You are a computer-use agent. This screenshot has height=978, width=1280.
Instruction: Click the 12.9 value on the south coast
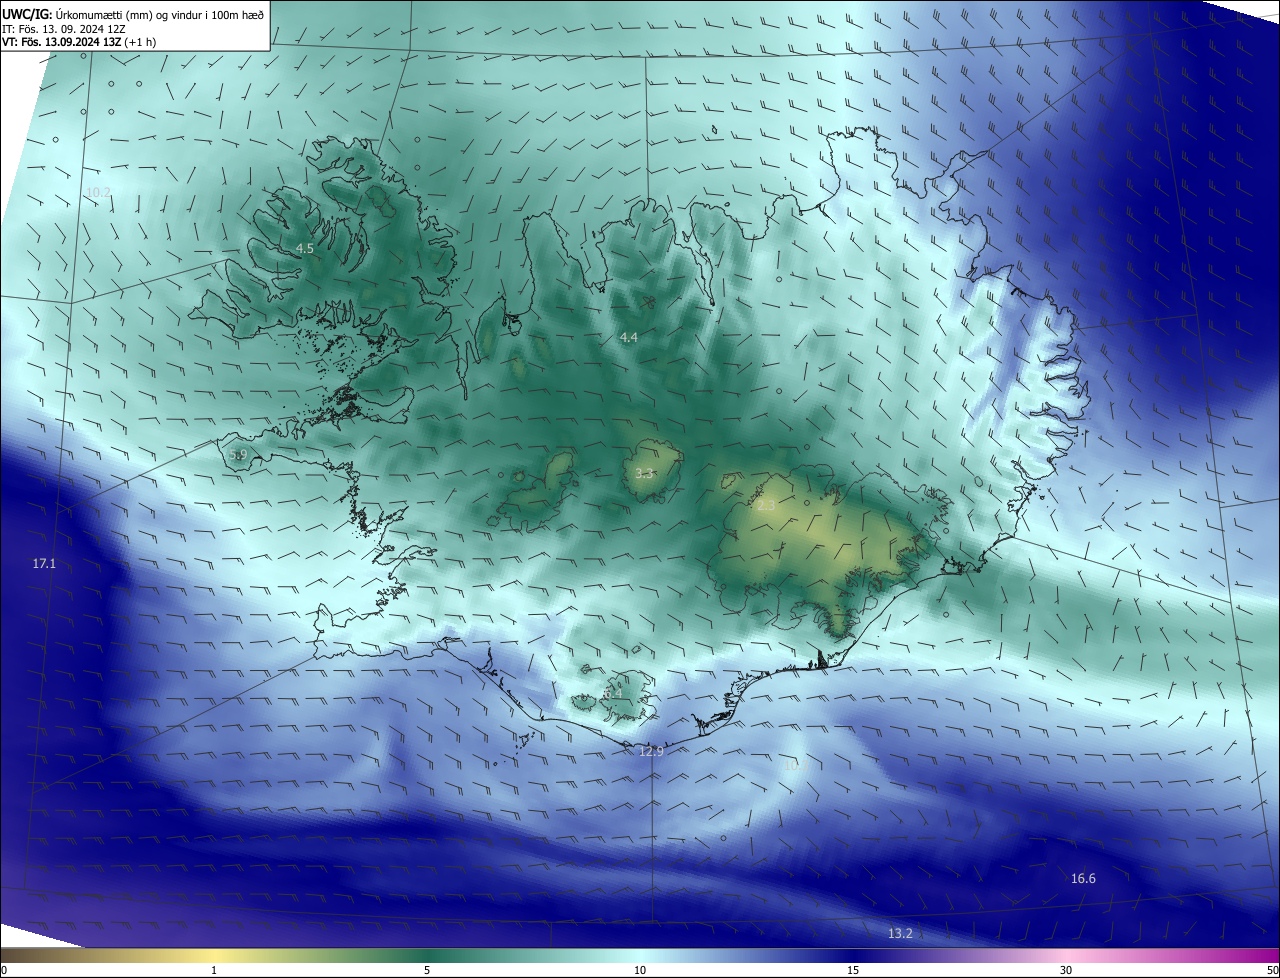pos(651,751)
